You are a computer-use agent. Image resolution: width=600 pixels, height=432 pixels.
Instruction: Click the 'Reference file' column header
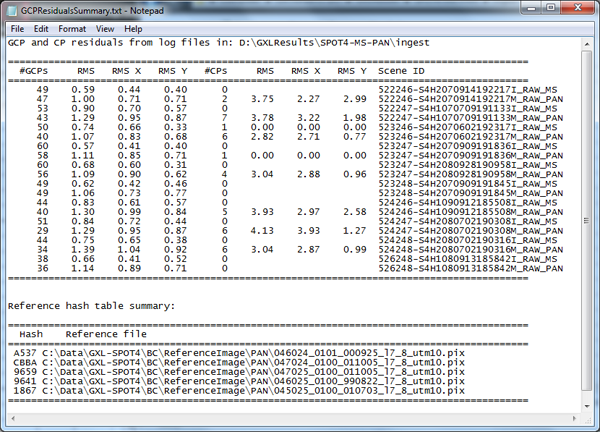tap(106, 334)
